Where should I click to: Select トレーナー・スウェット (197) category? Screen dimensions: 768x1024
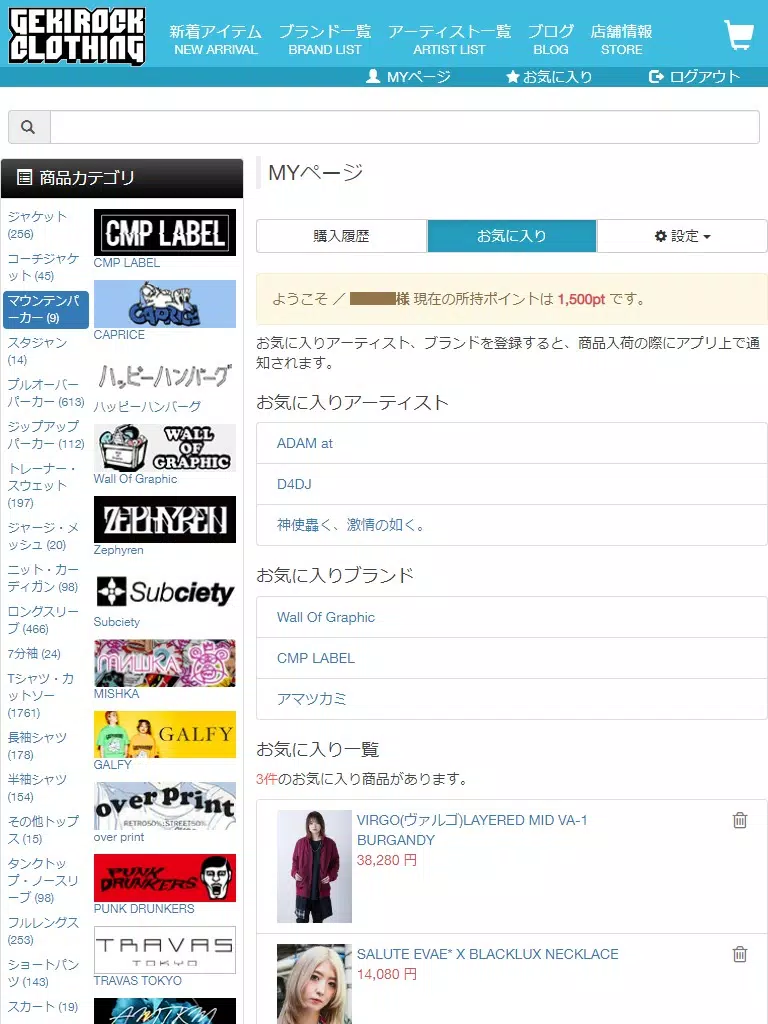click(42, 485)
